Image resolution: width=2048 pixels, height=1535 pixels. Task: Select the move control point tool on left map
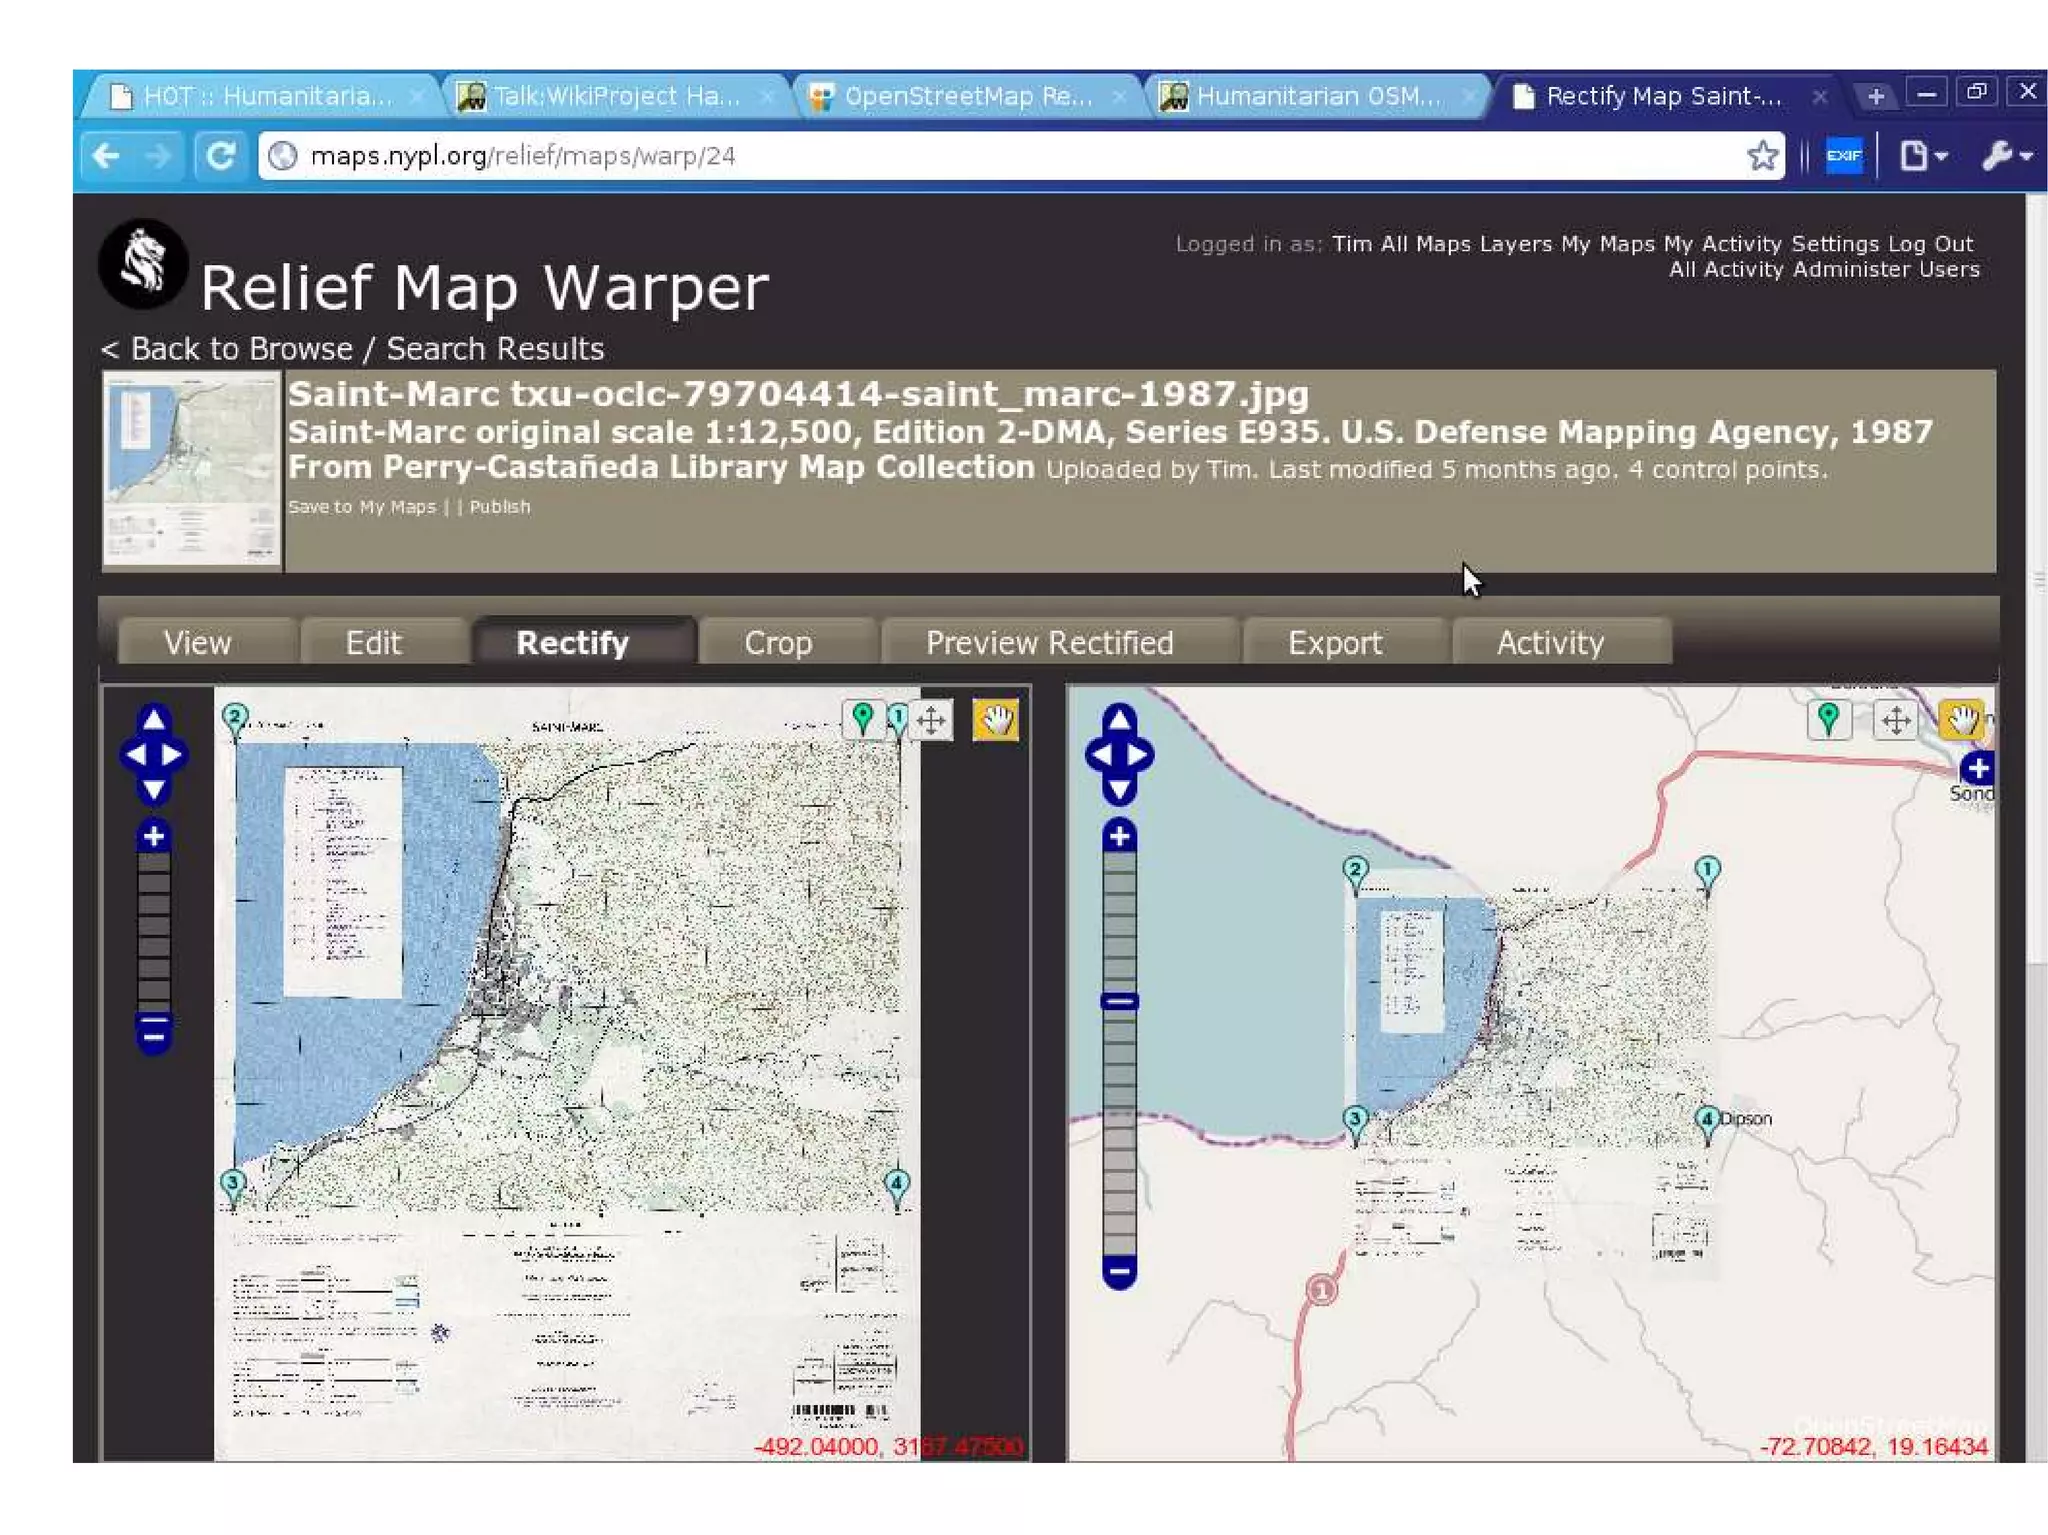[931, 720]
